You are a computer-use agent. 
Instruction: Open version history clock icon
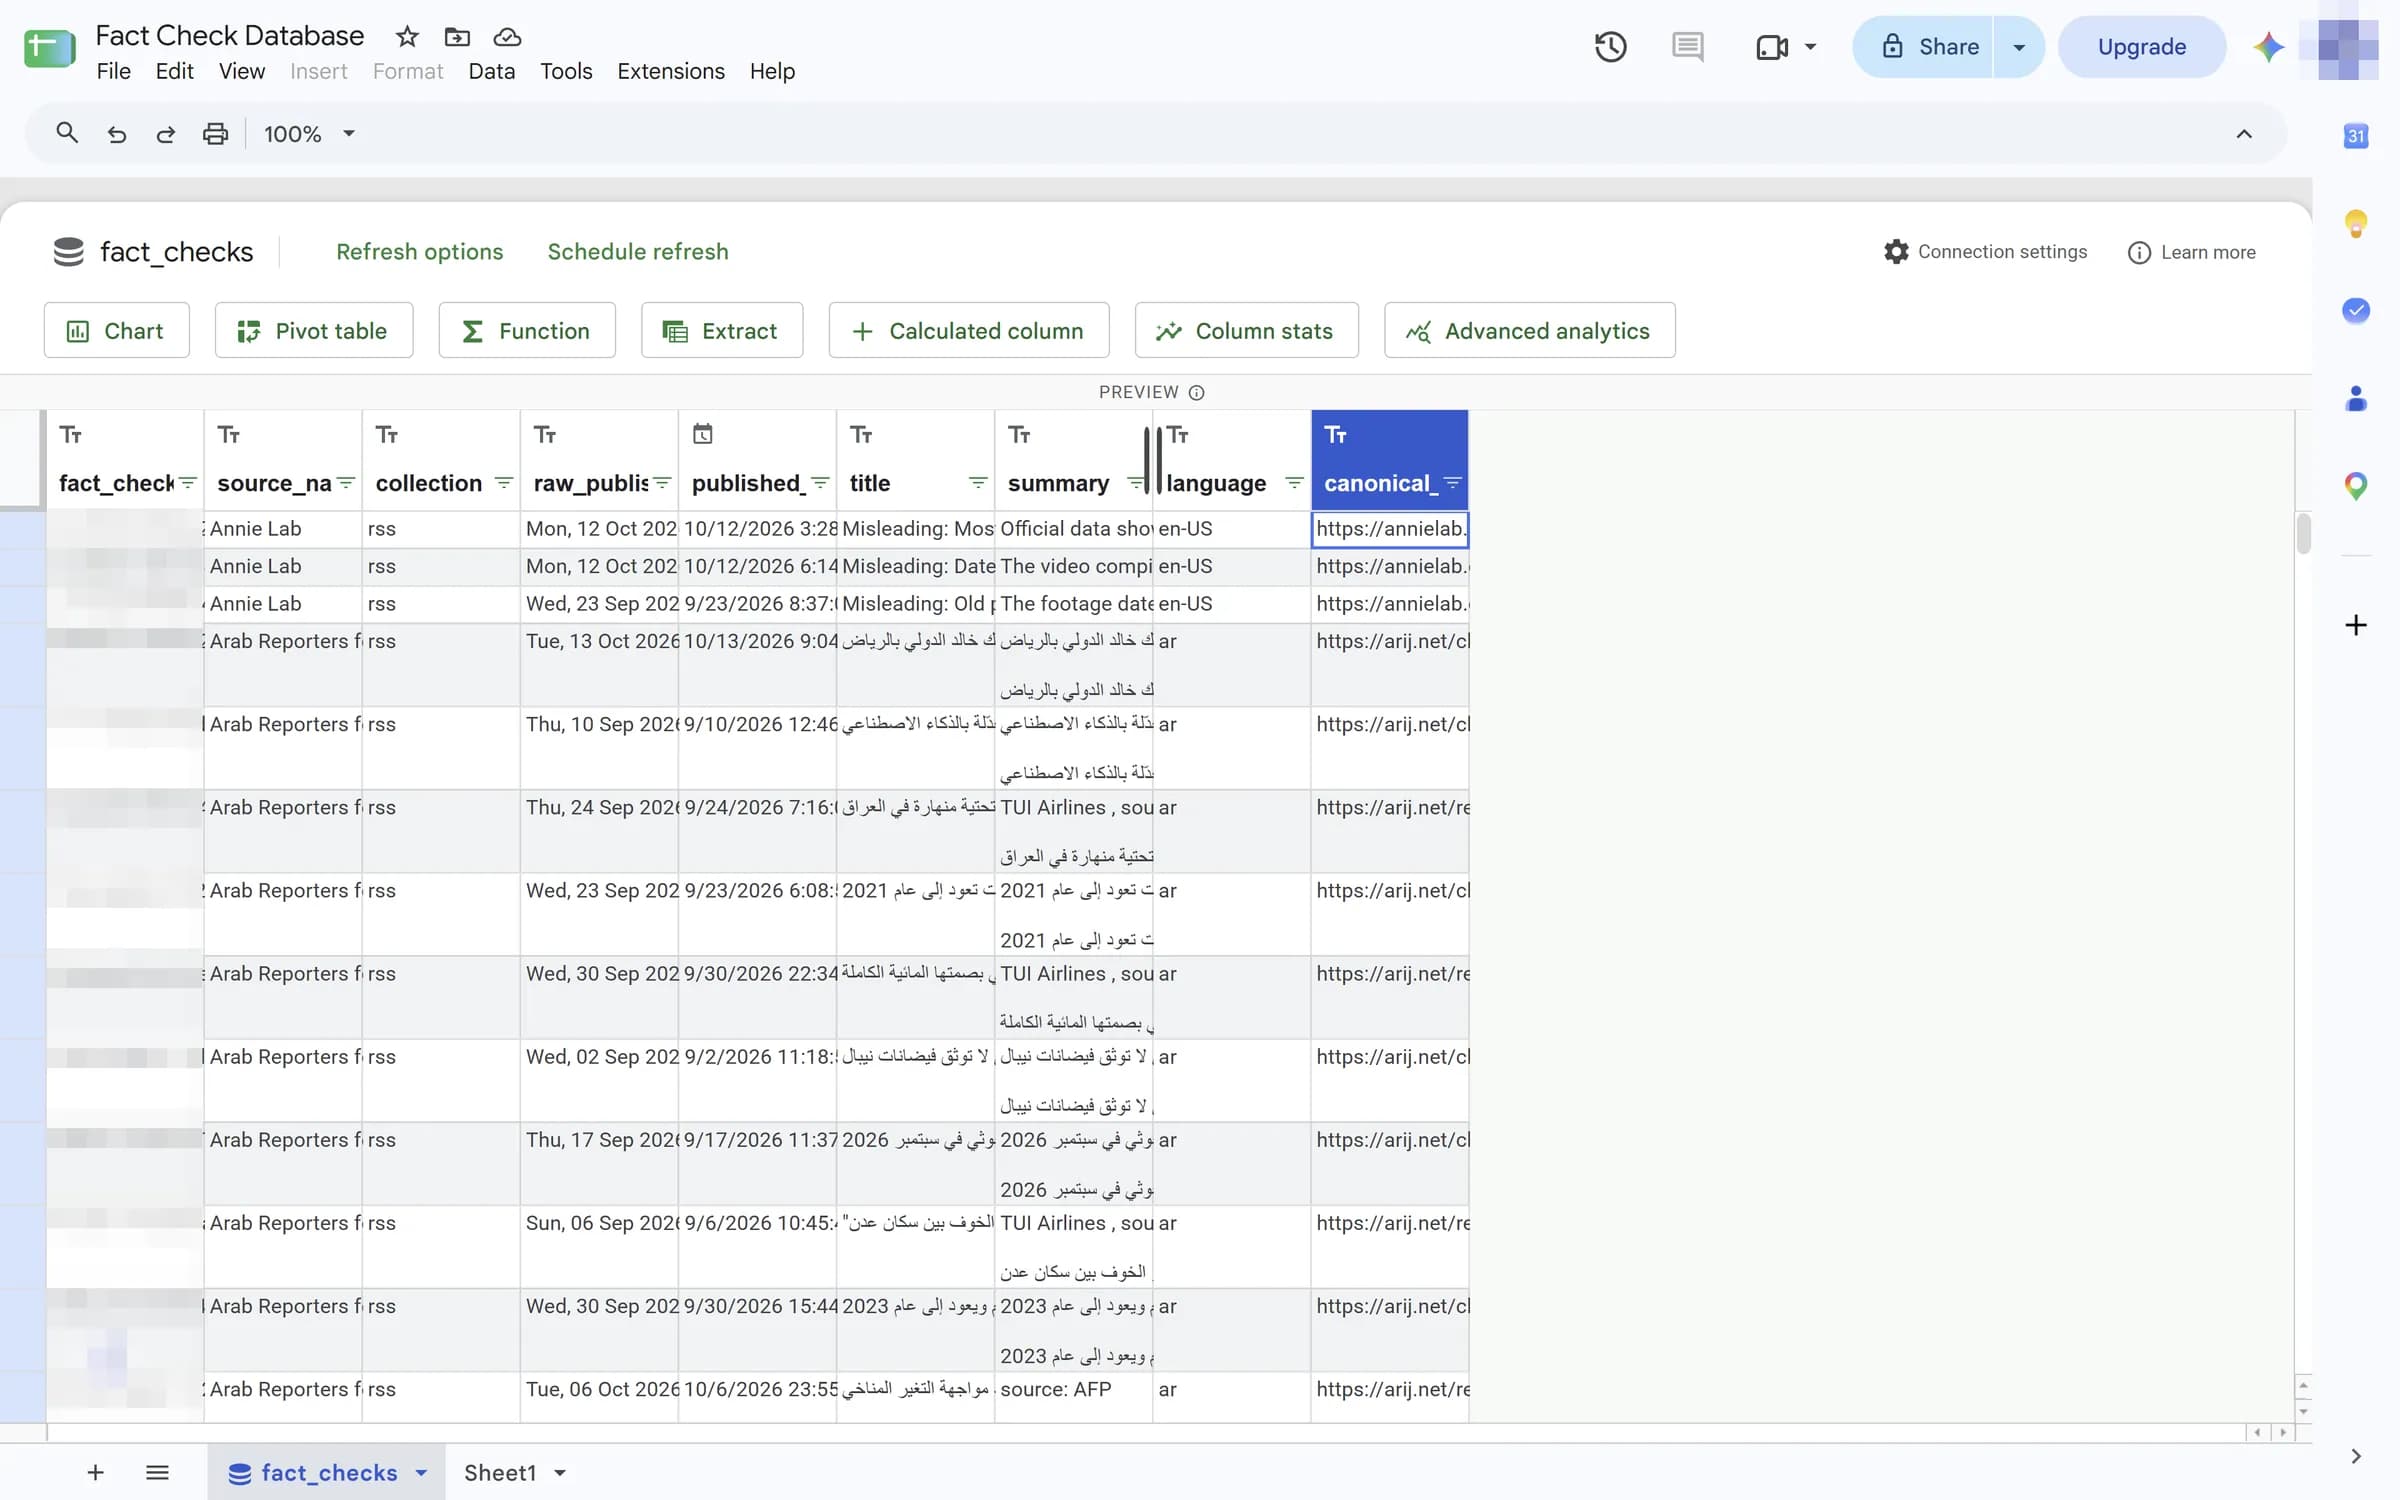click(x=1610, y=47)
